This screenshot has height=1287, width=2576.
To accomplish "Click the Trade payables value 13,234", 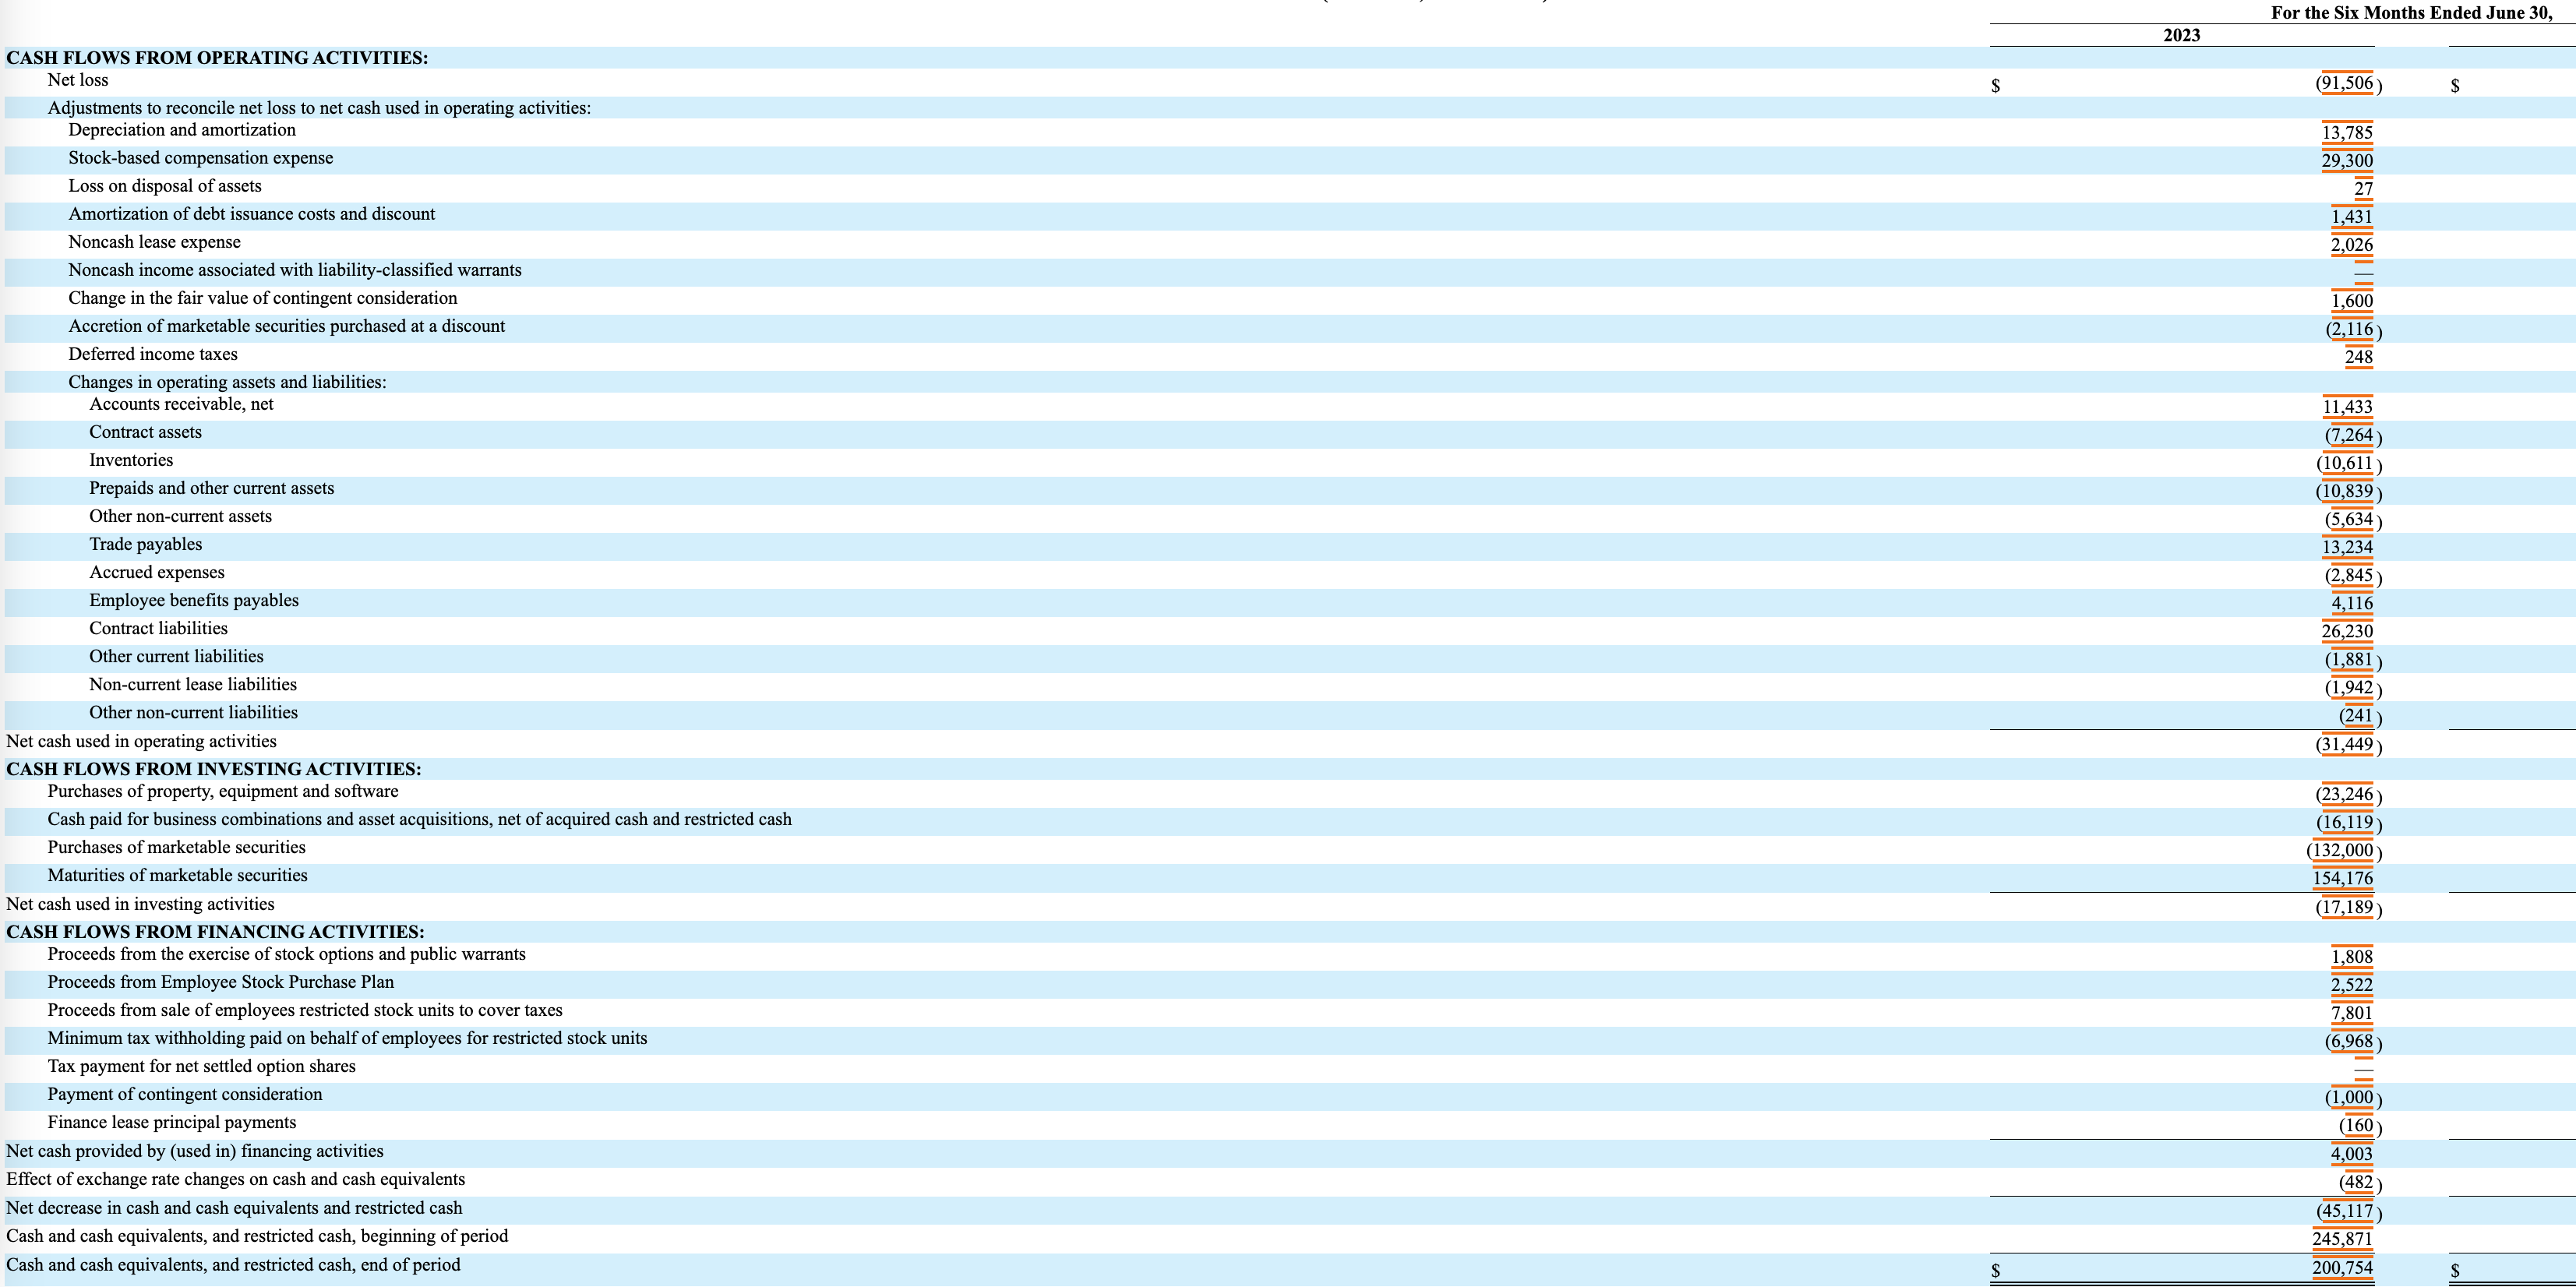I will 2346,547.
